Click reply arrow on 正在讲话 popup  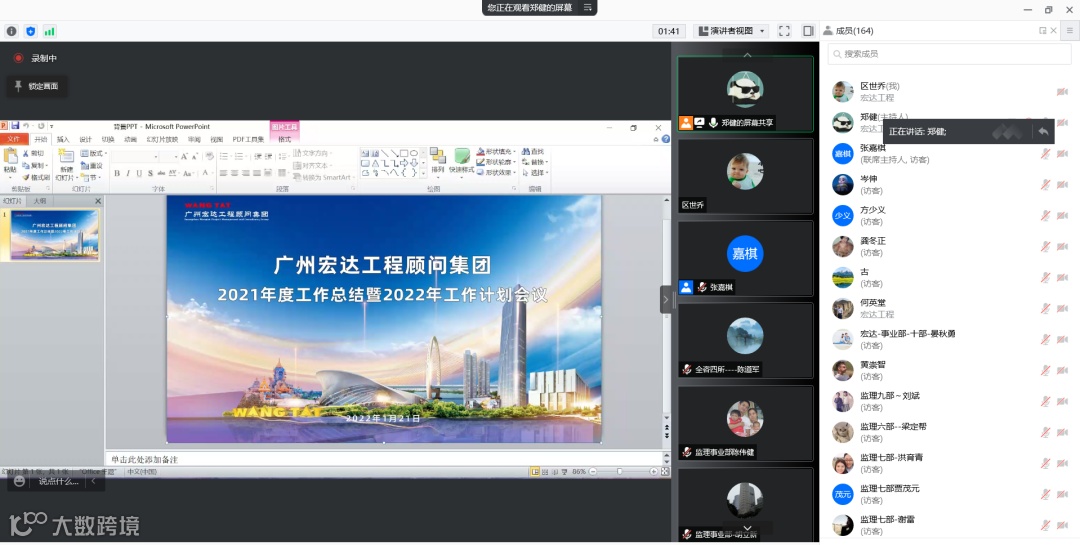click(1043, 131)
